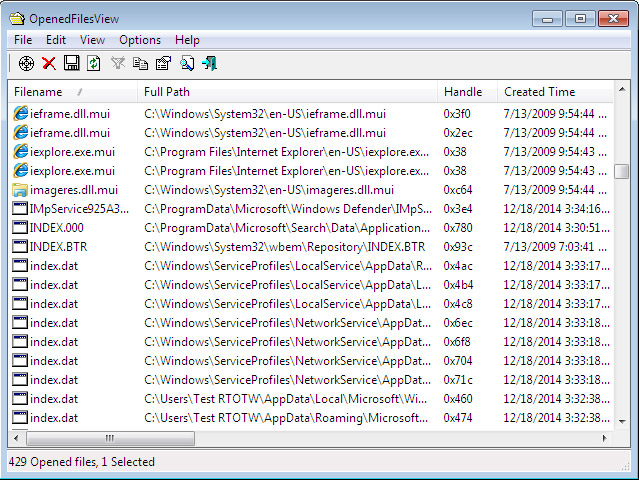Click IE icon of ieframe.dll.mui handle 0x2ec
The width and height of the screenshot is (639, 480).
tap(20, 133)
